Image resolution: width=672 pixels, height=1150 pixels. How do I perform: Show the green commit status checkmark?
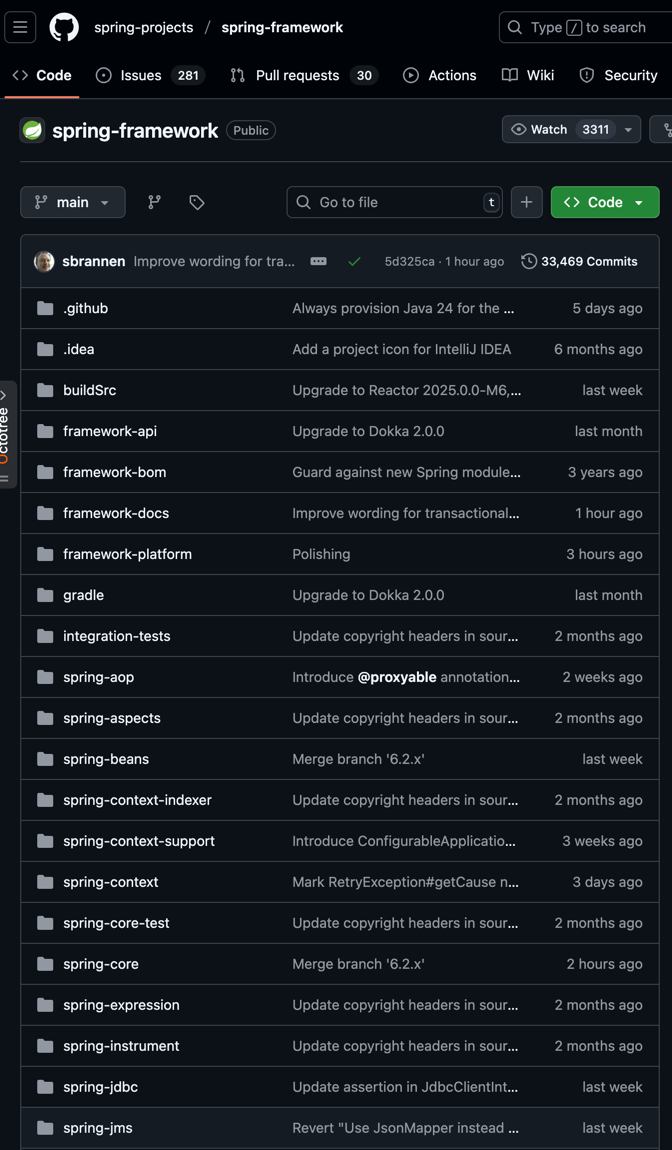pos(354,261)
